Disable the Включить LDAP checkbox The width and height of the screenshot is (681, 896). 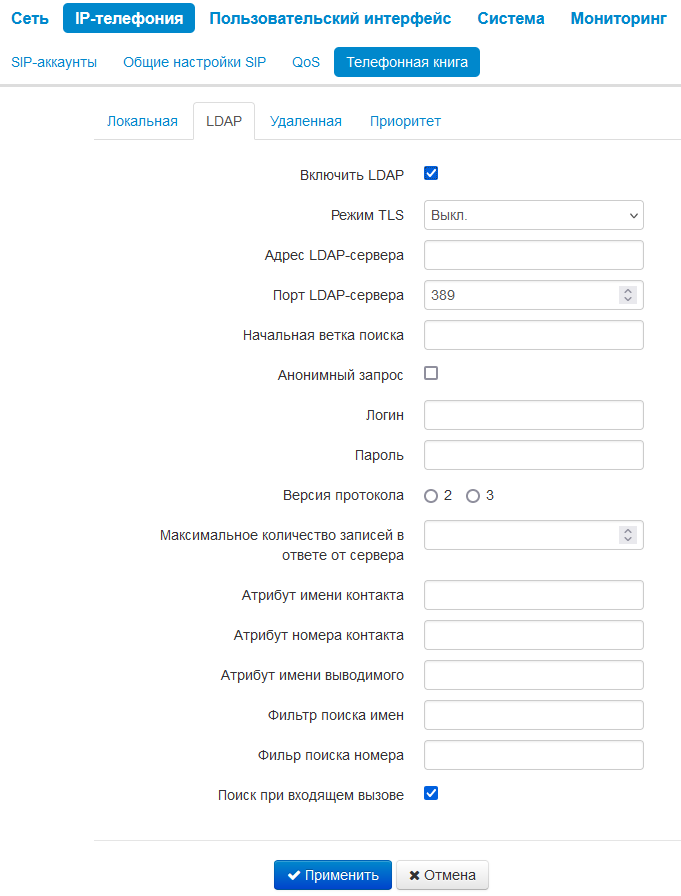(432, 174)
